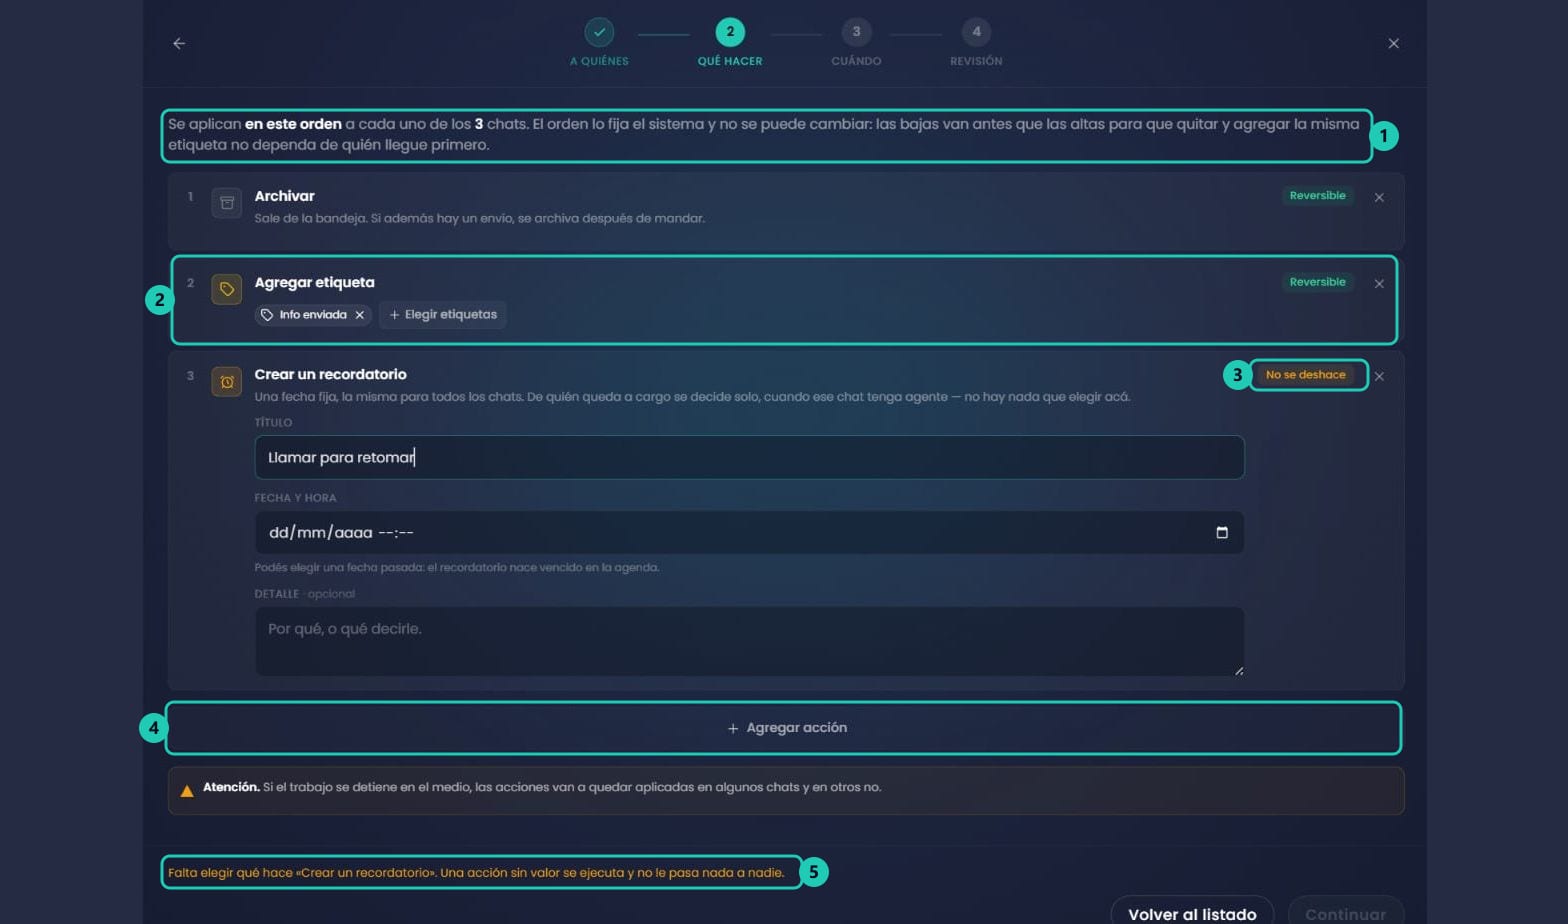
Task: Click the Archivar action title
Action: 284,196
